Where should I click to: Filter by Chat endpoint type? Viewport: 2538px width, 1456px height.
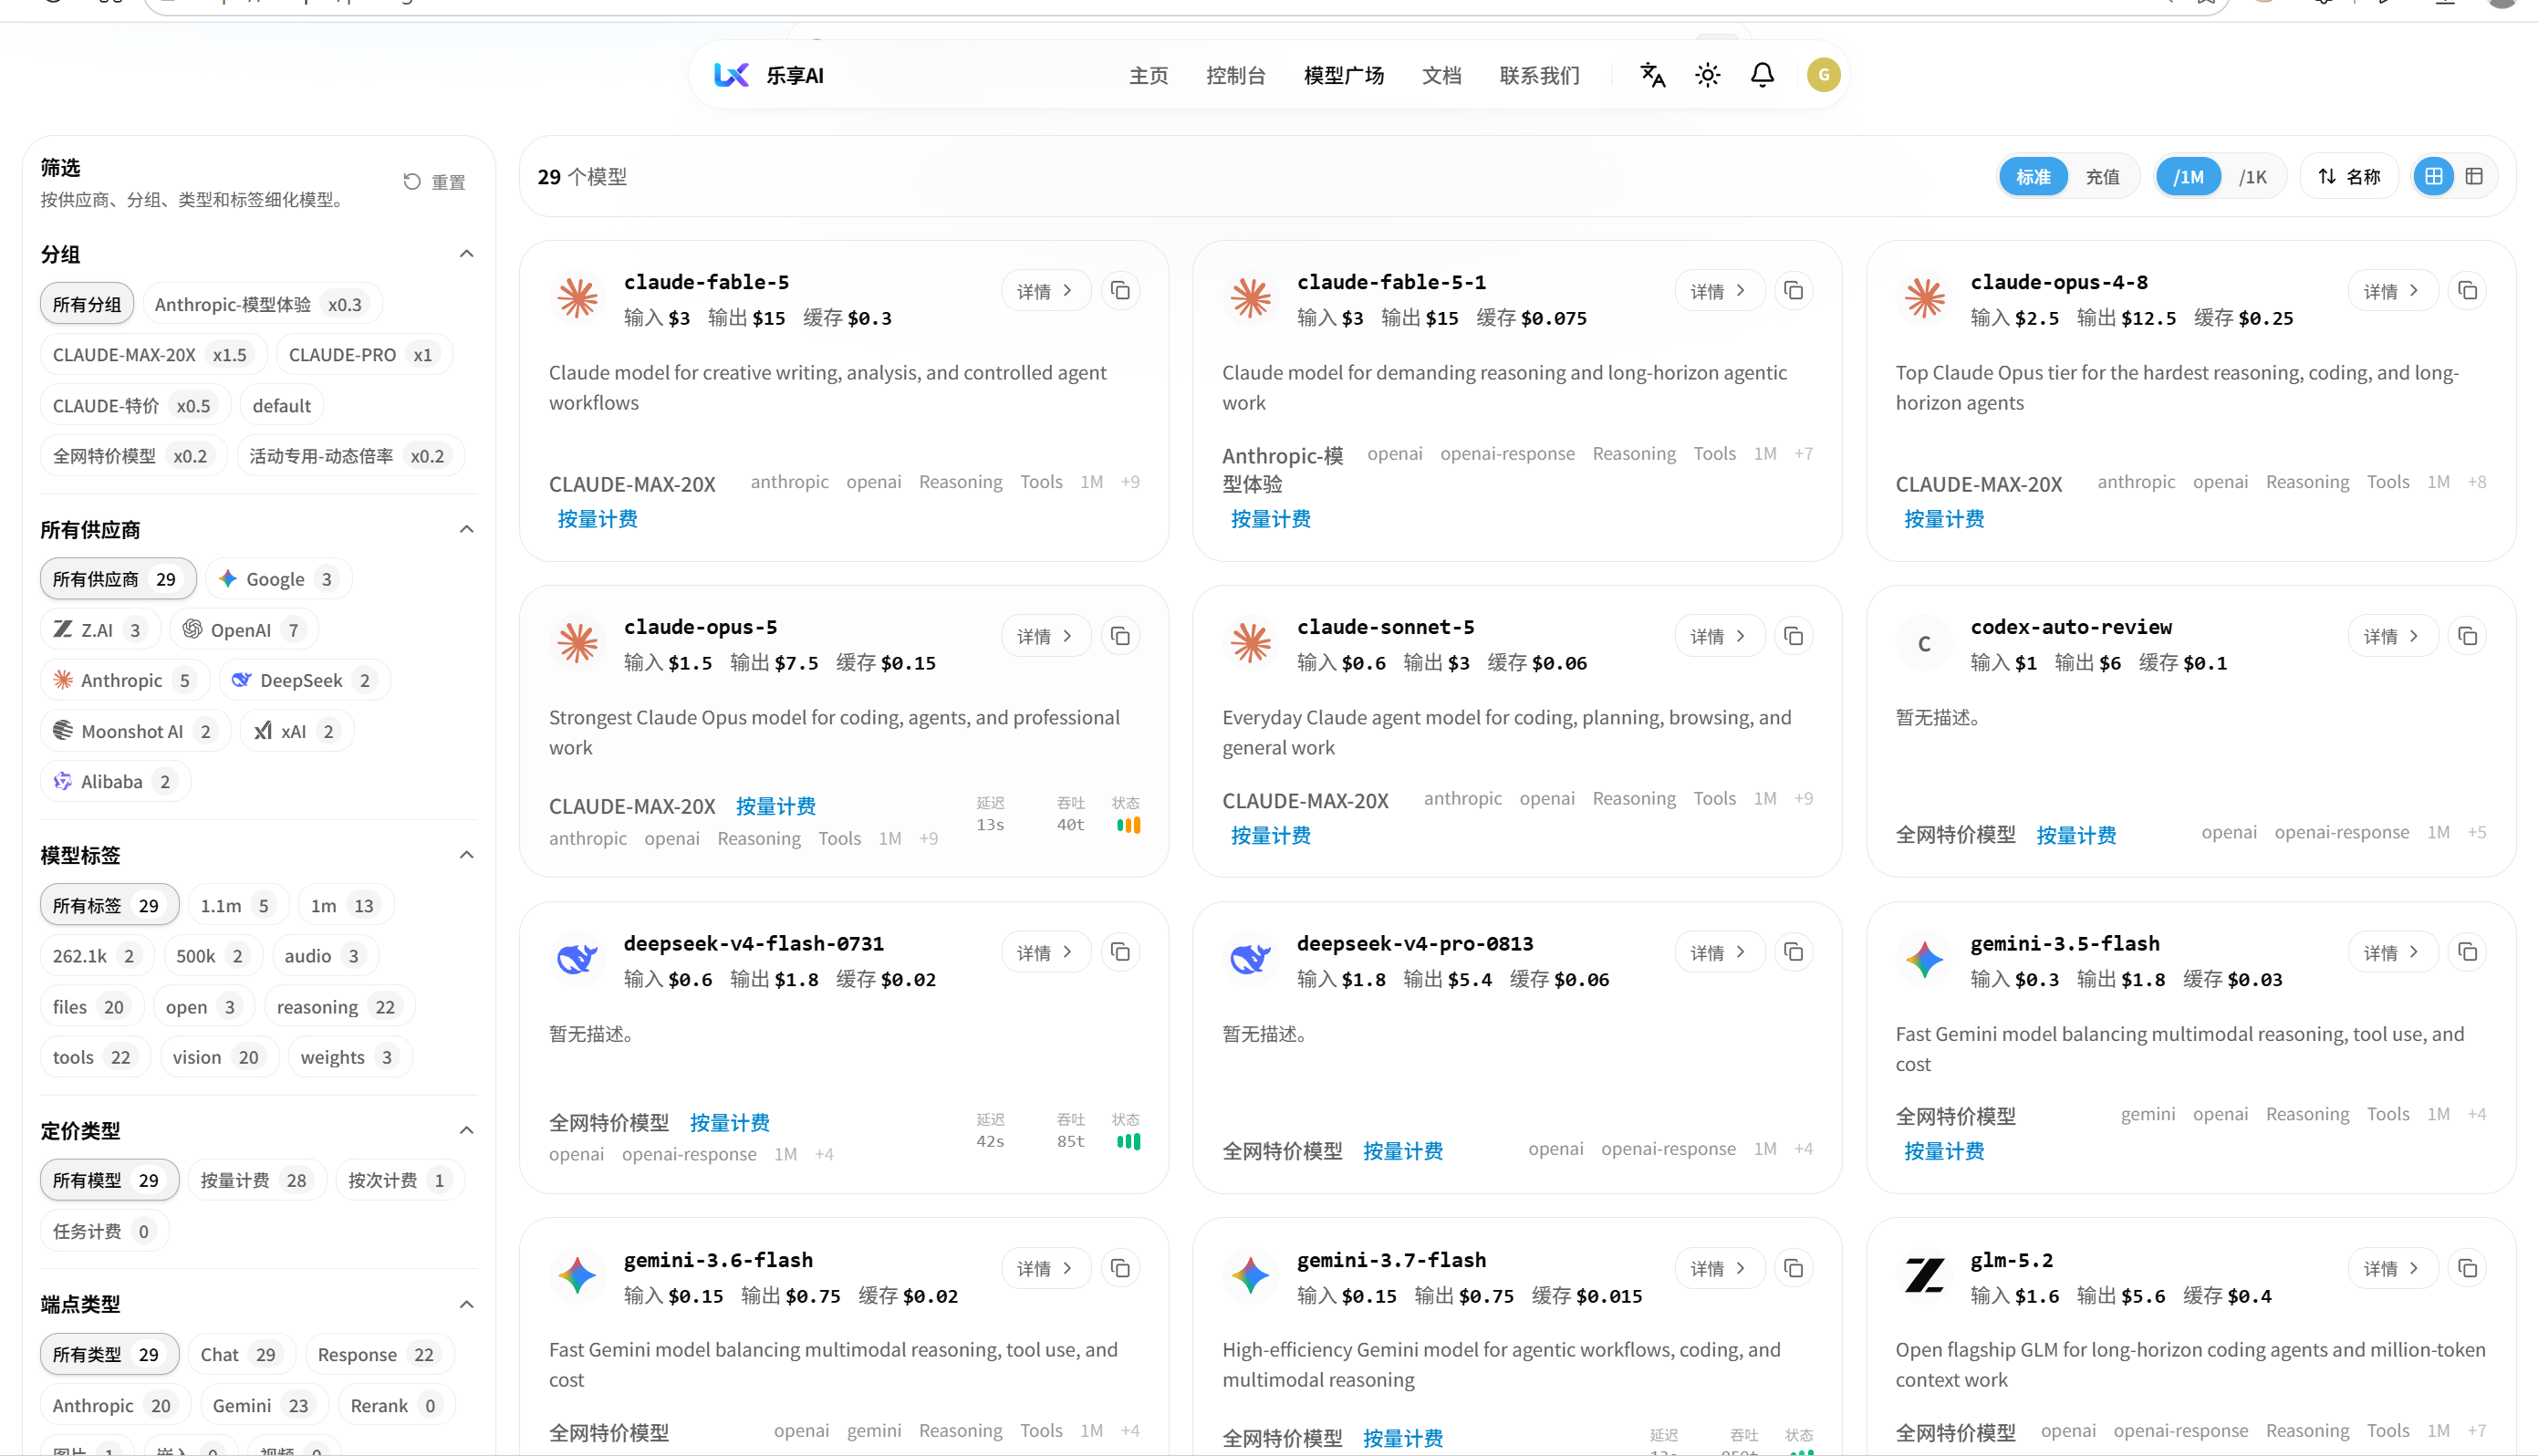(x=241, y=1354)
